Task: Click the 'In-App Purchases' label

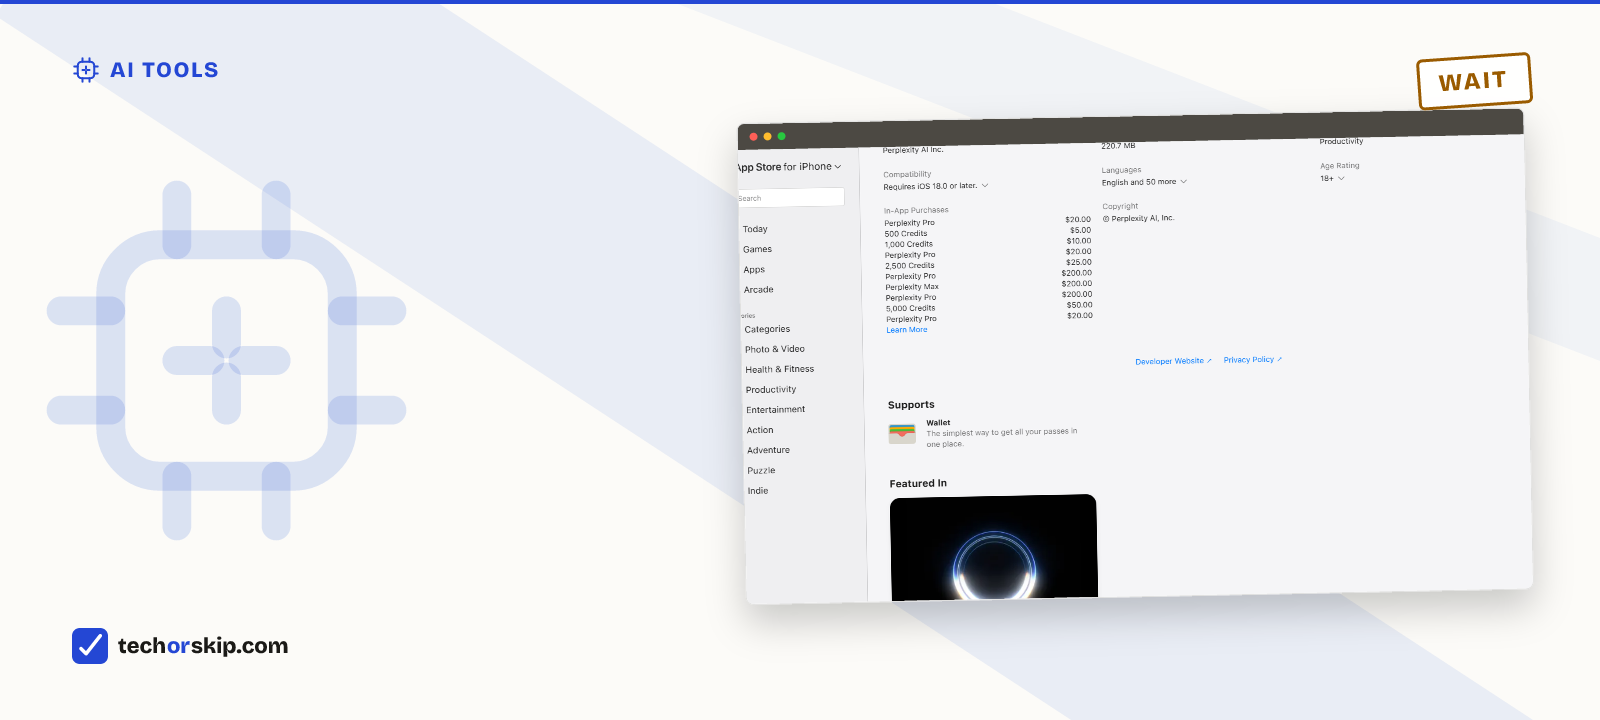Action: click(x=916, y=210)
